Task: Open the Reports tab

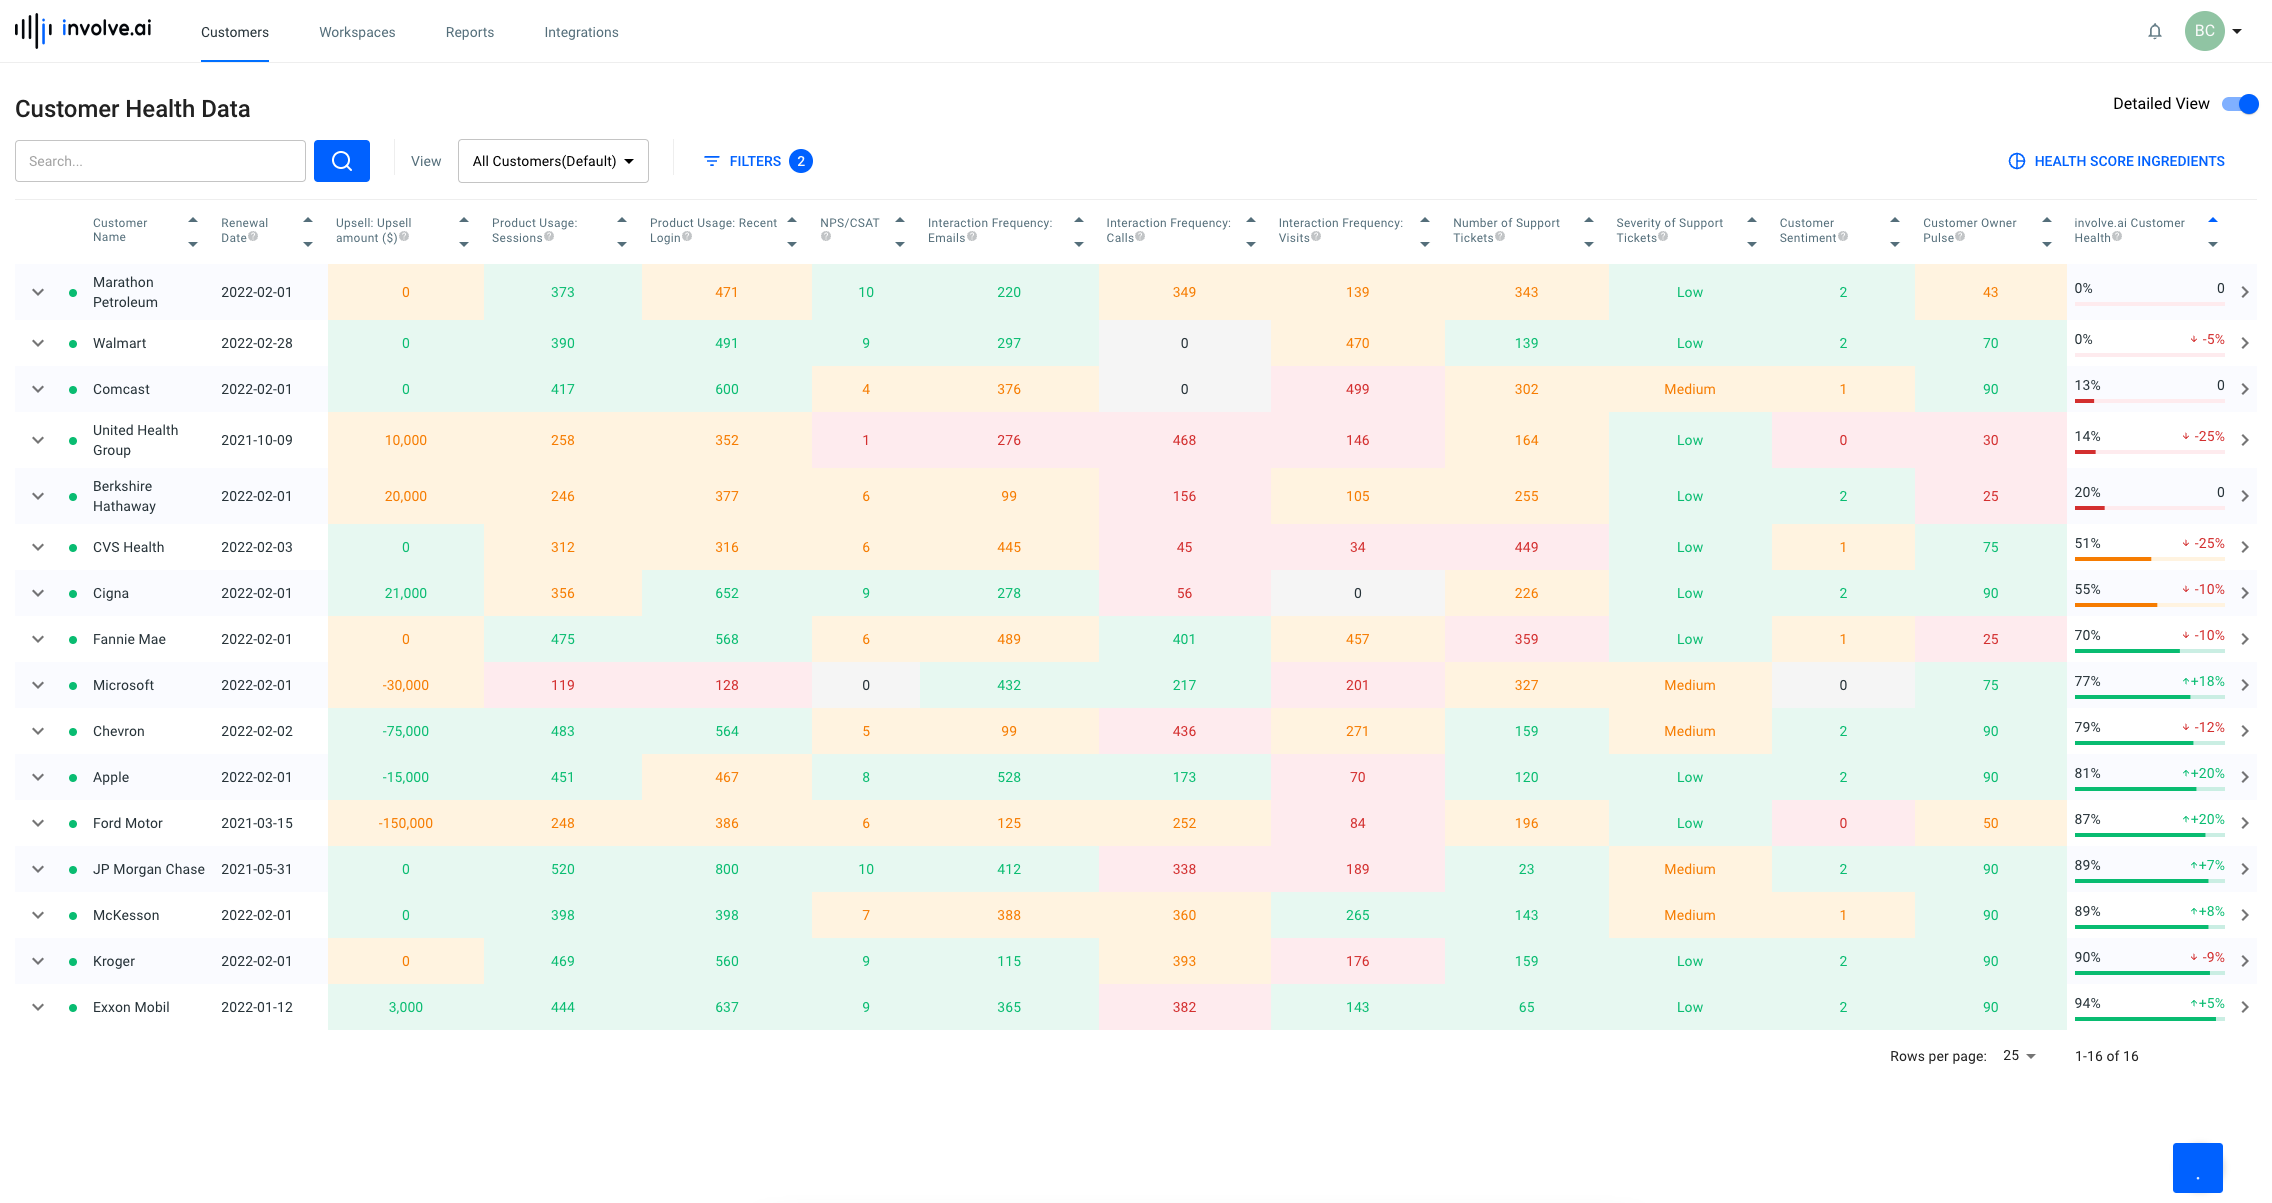Action: [x=470, y=32]
